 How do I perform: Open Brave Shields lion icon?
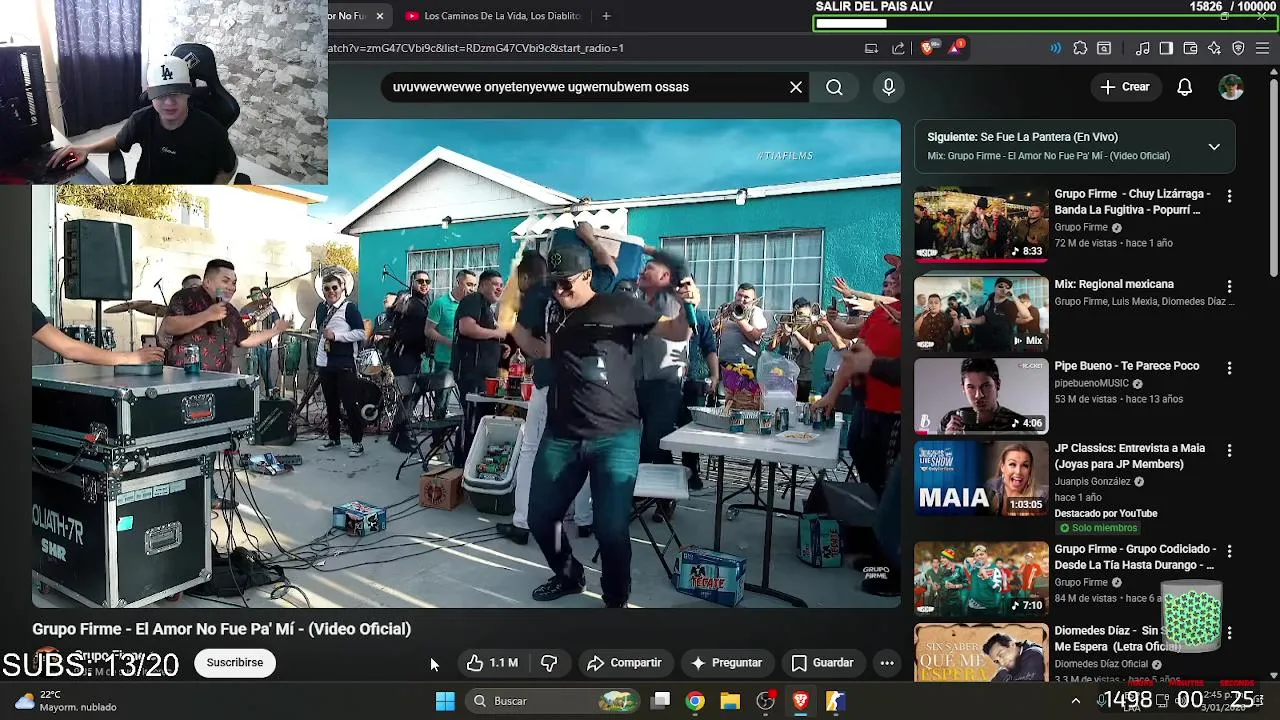(927, 48)
